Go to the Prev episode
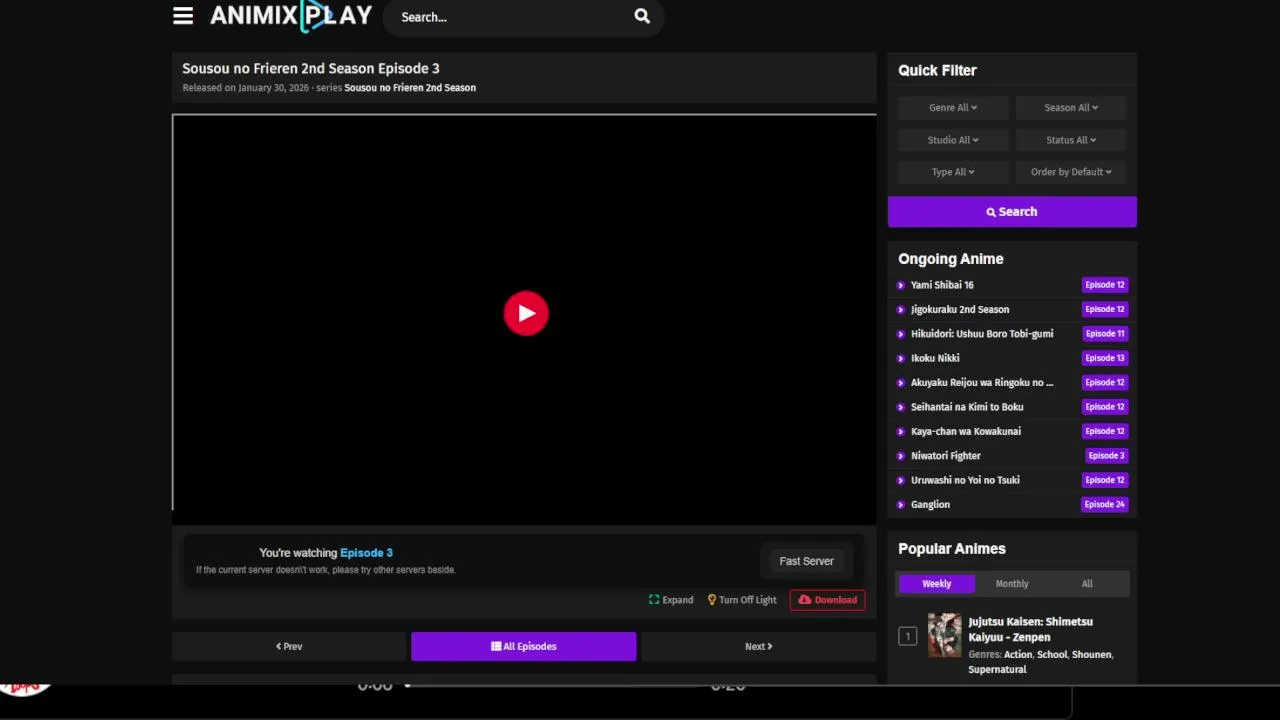Image resolution: width=1280 pixels, height=720 pixels. 289,646
